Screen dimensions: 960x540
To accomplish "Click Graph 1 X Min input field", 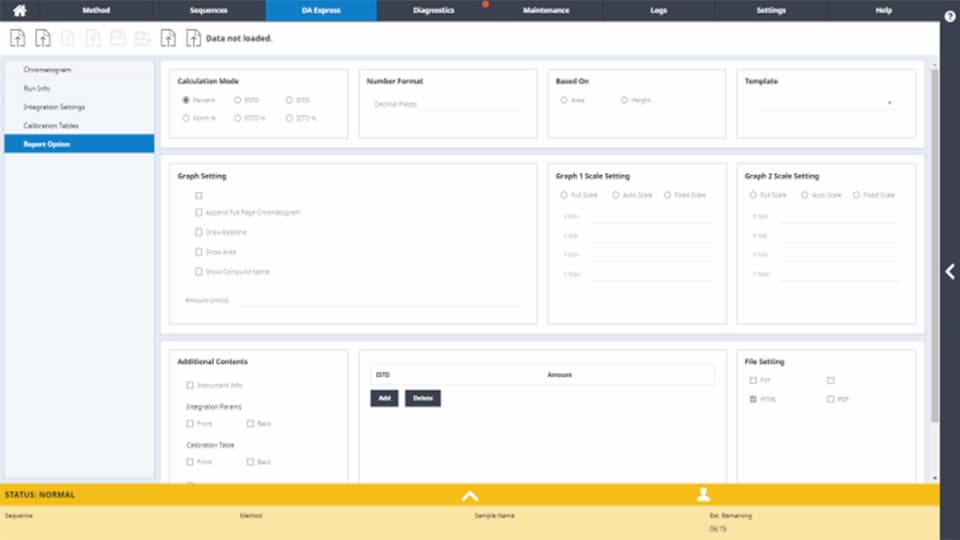I will click(x=650, y=216).
